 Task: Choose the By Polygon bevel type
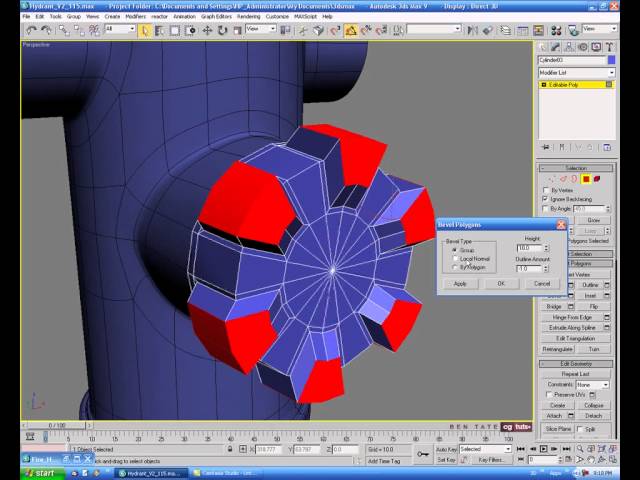tap(456, 267)
